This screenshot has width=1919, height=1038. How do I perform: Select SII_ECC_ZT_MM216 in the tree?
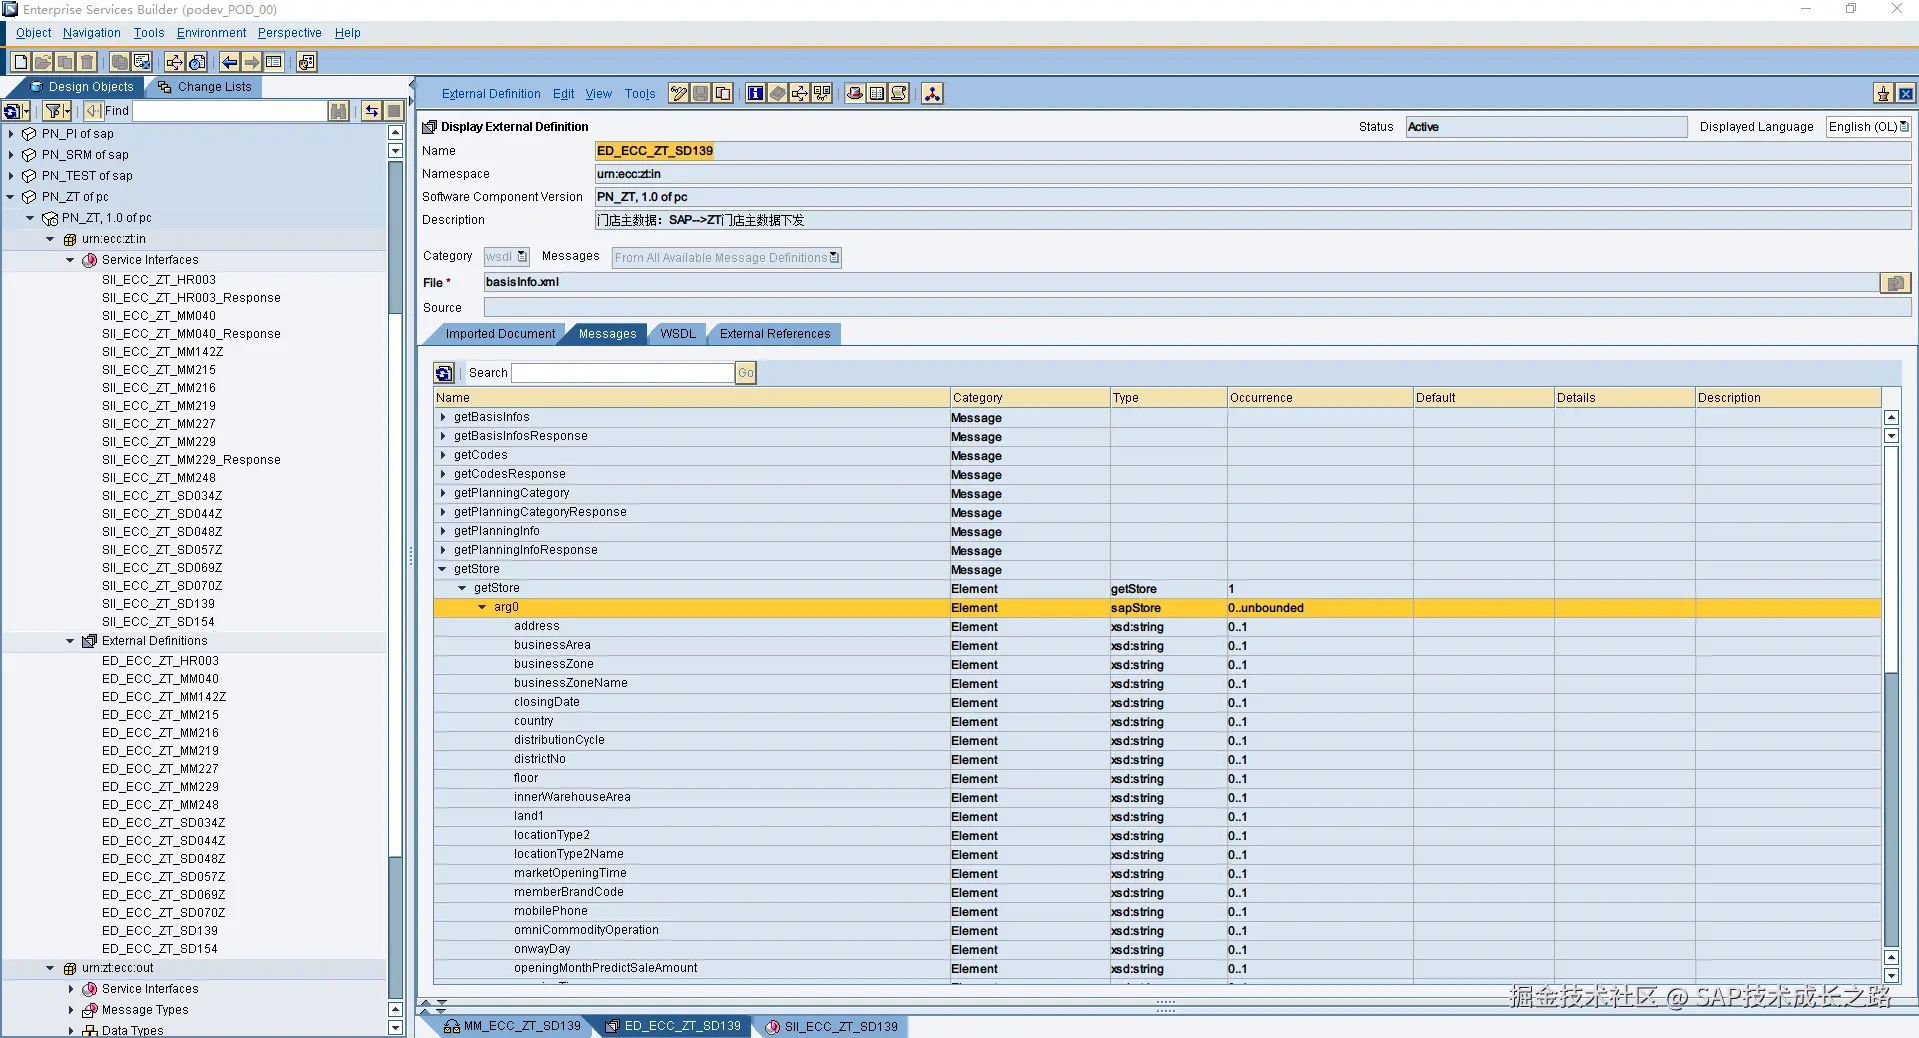click(x=159, y=388)
